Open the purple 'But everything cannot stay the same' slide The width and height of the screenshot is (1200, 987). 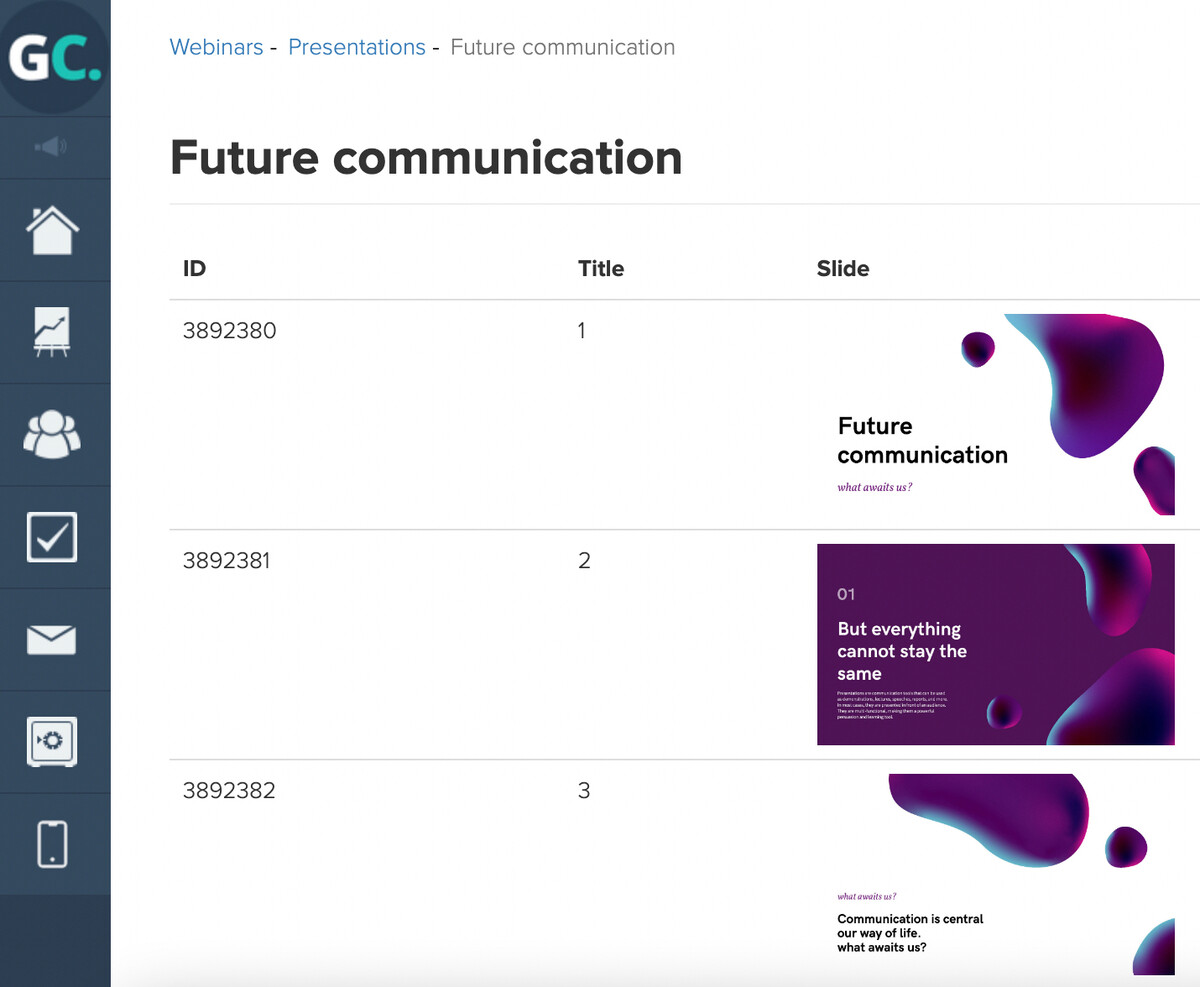996,644
